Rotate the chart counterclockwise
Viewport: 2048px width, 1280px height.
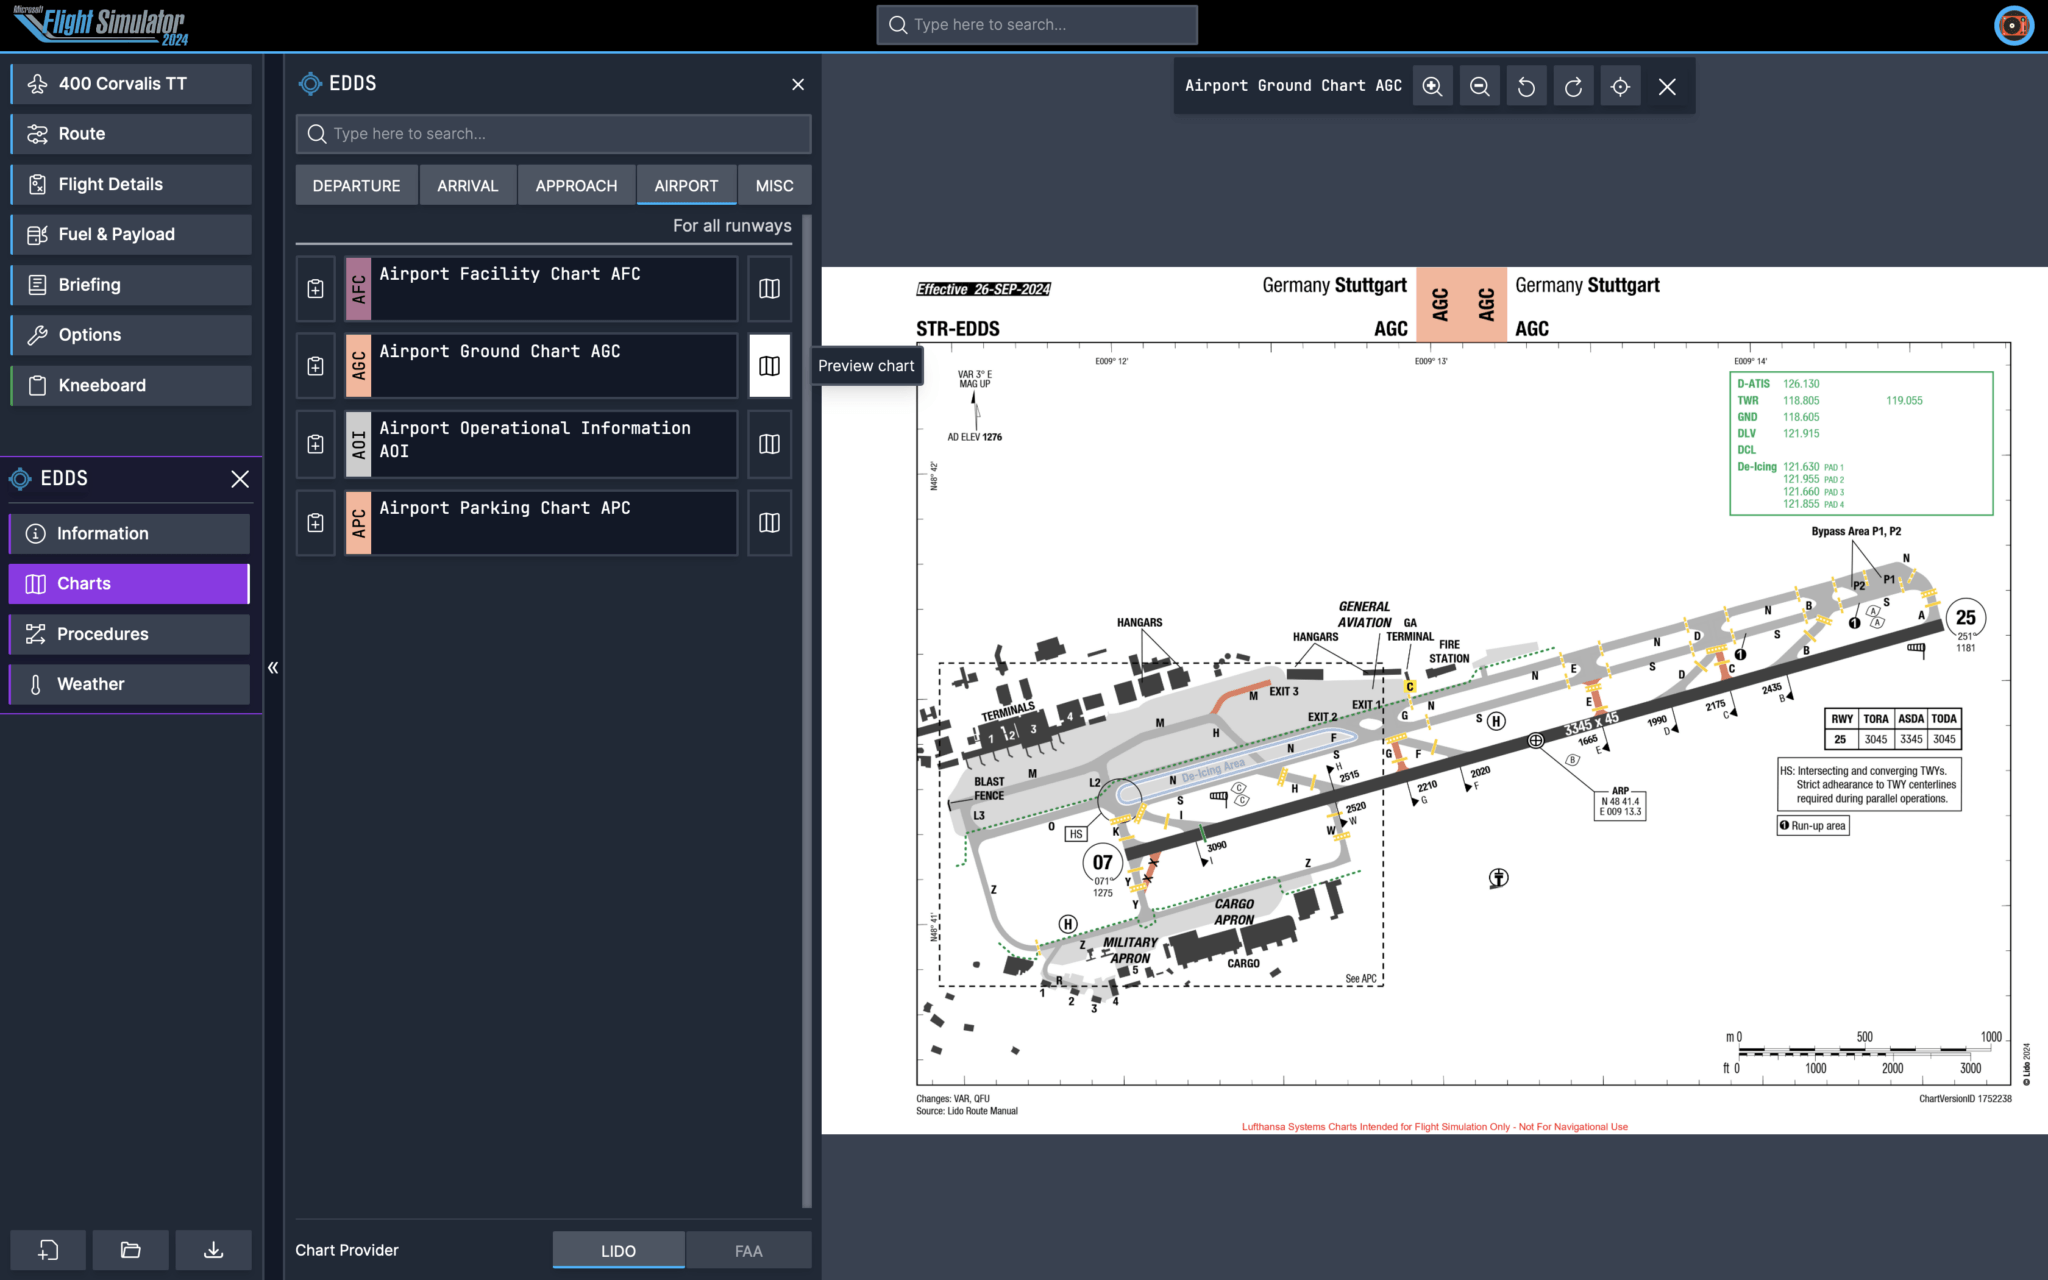(x=1526, y=86)
